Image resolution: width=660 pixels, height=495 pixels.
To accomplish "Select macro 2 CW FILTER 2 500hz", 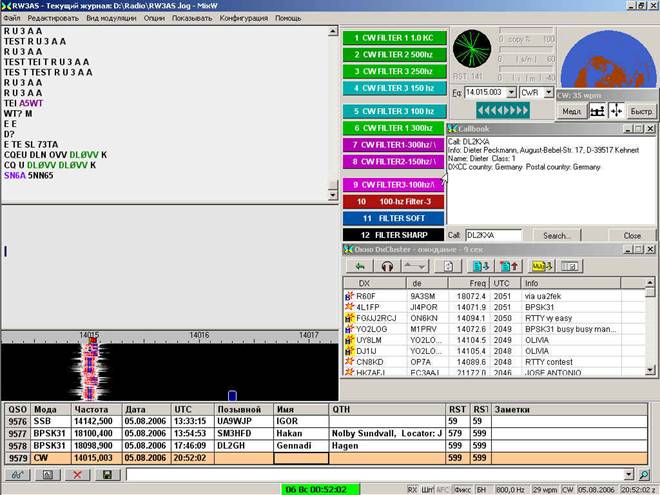I will click(394, 55).
